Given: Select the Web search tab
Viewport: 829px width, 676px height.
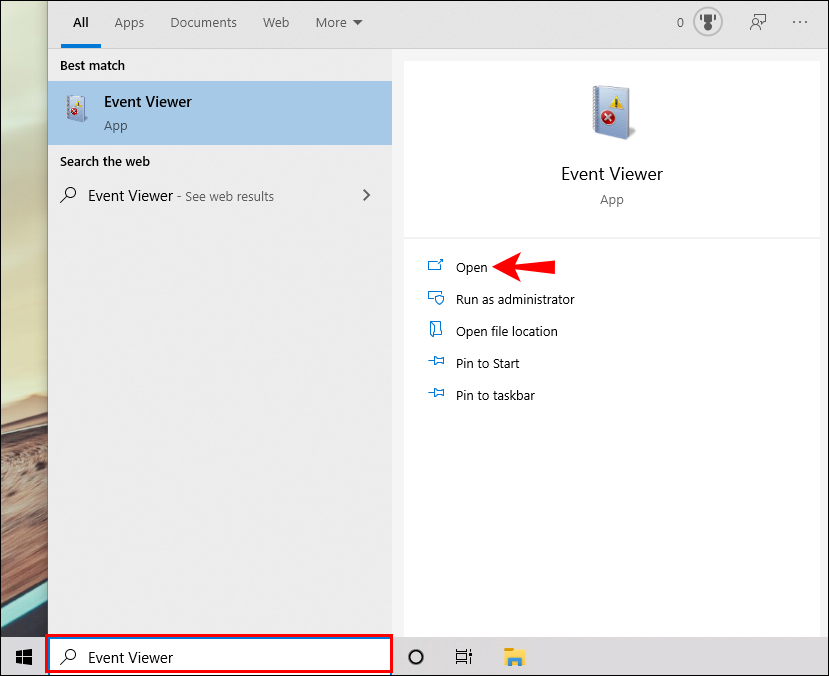Looking at the screenshot, I should pos(276,22).
